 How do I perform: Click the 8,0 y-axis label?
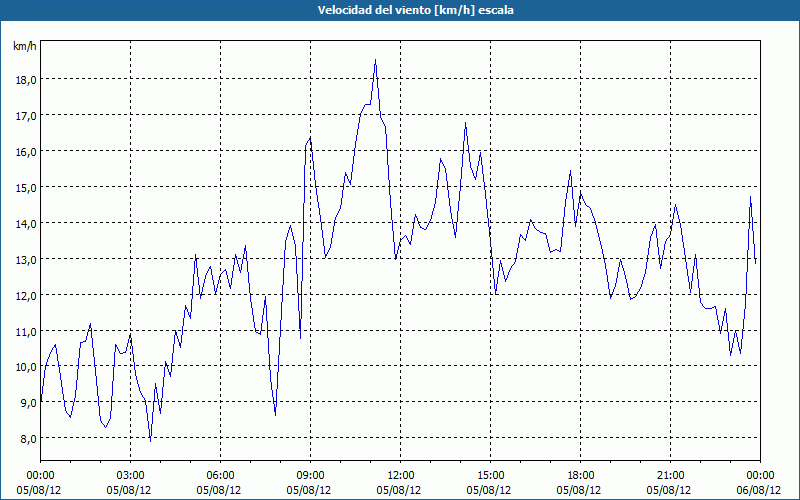pos(29,438)
